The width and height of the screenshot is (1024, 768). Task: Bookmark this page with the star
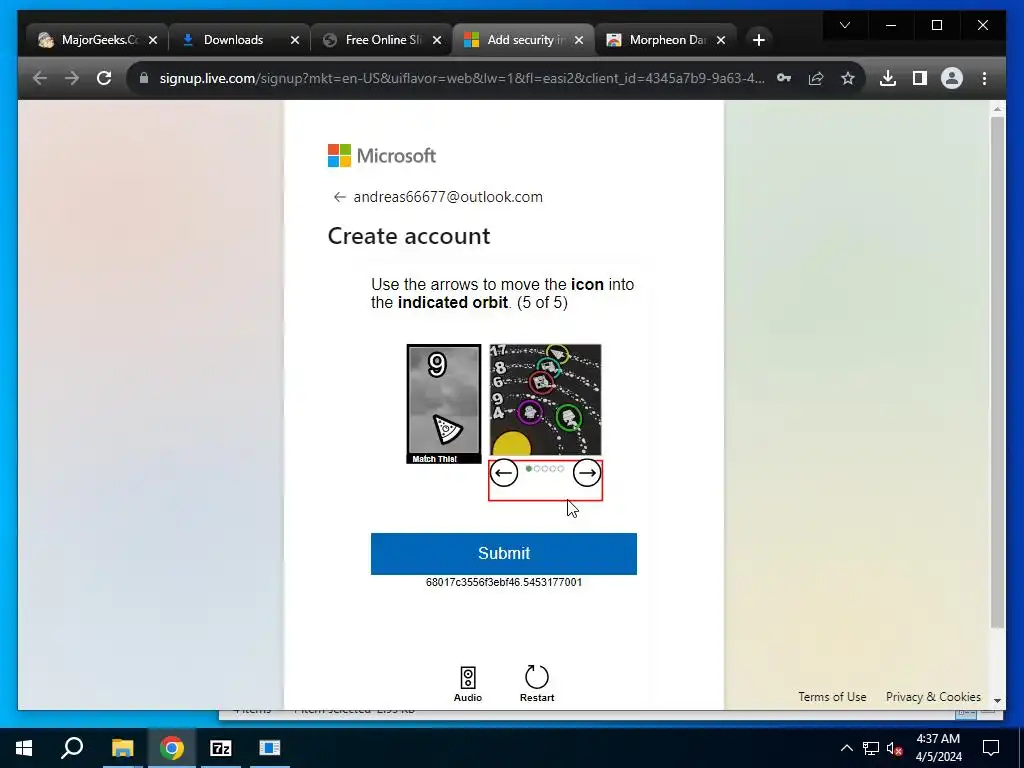point(848,78)
